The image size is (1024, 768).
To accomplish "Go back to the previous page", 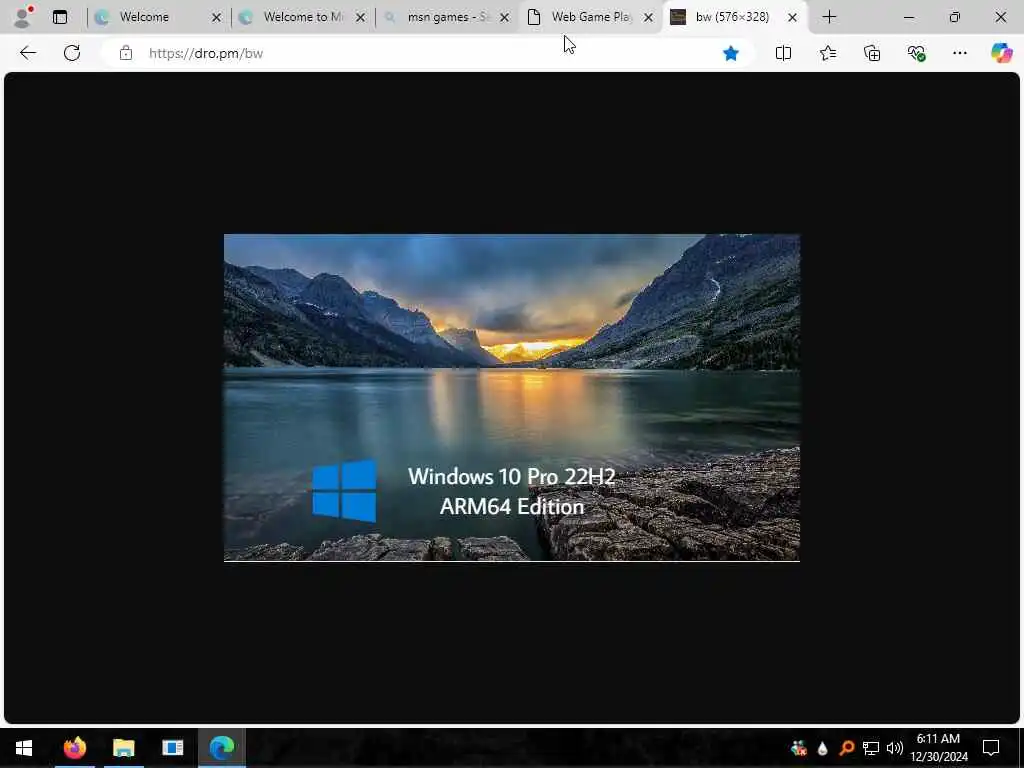I will click(x=27, y=53).
